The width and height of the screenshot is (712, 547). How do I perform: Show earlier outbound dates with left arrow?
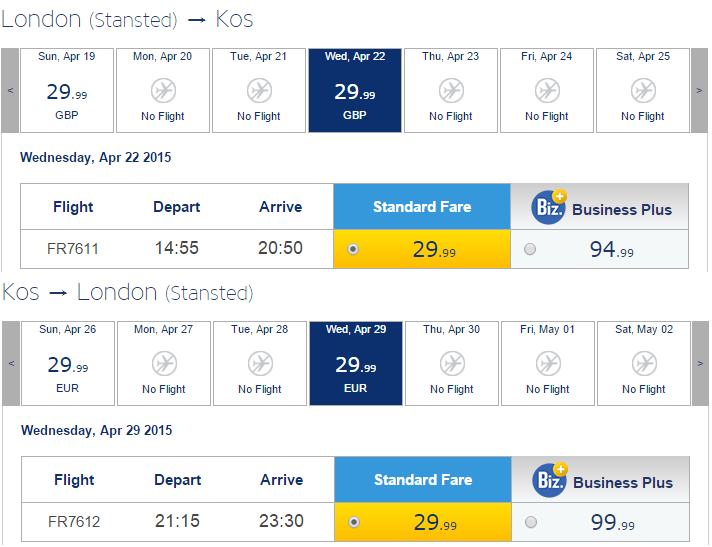pos(10,90)
